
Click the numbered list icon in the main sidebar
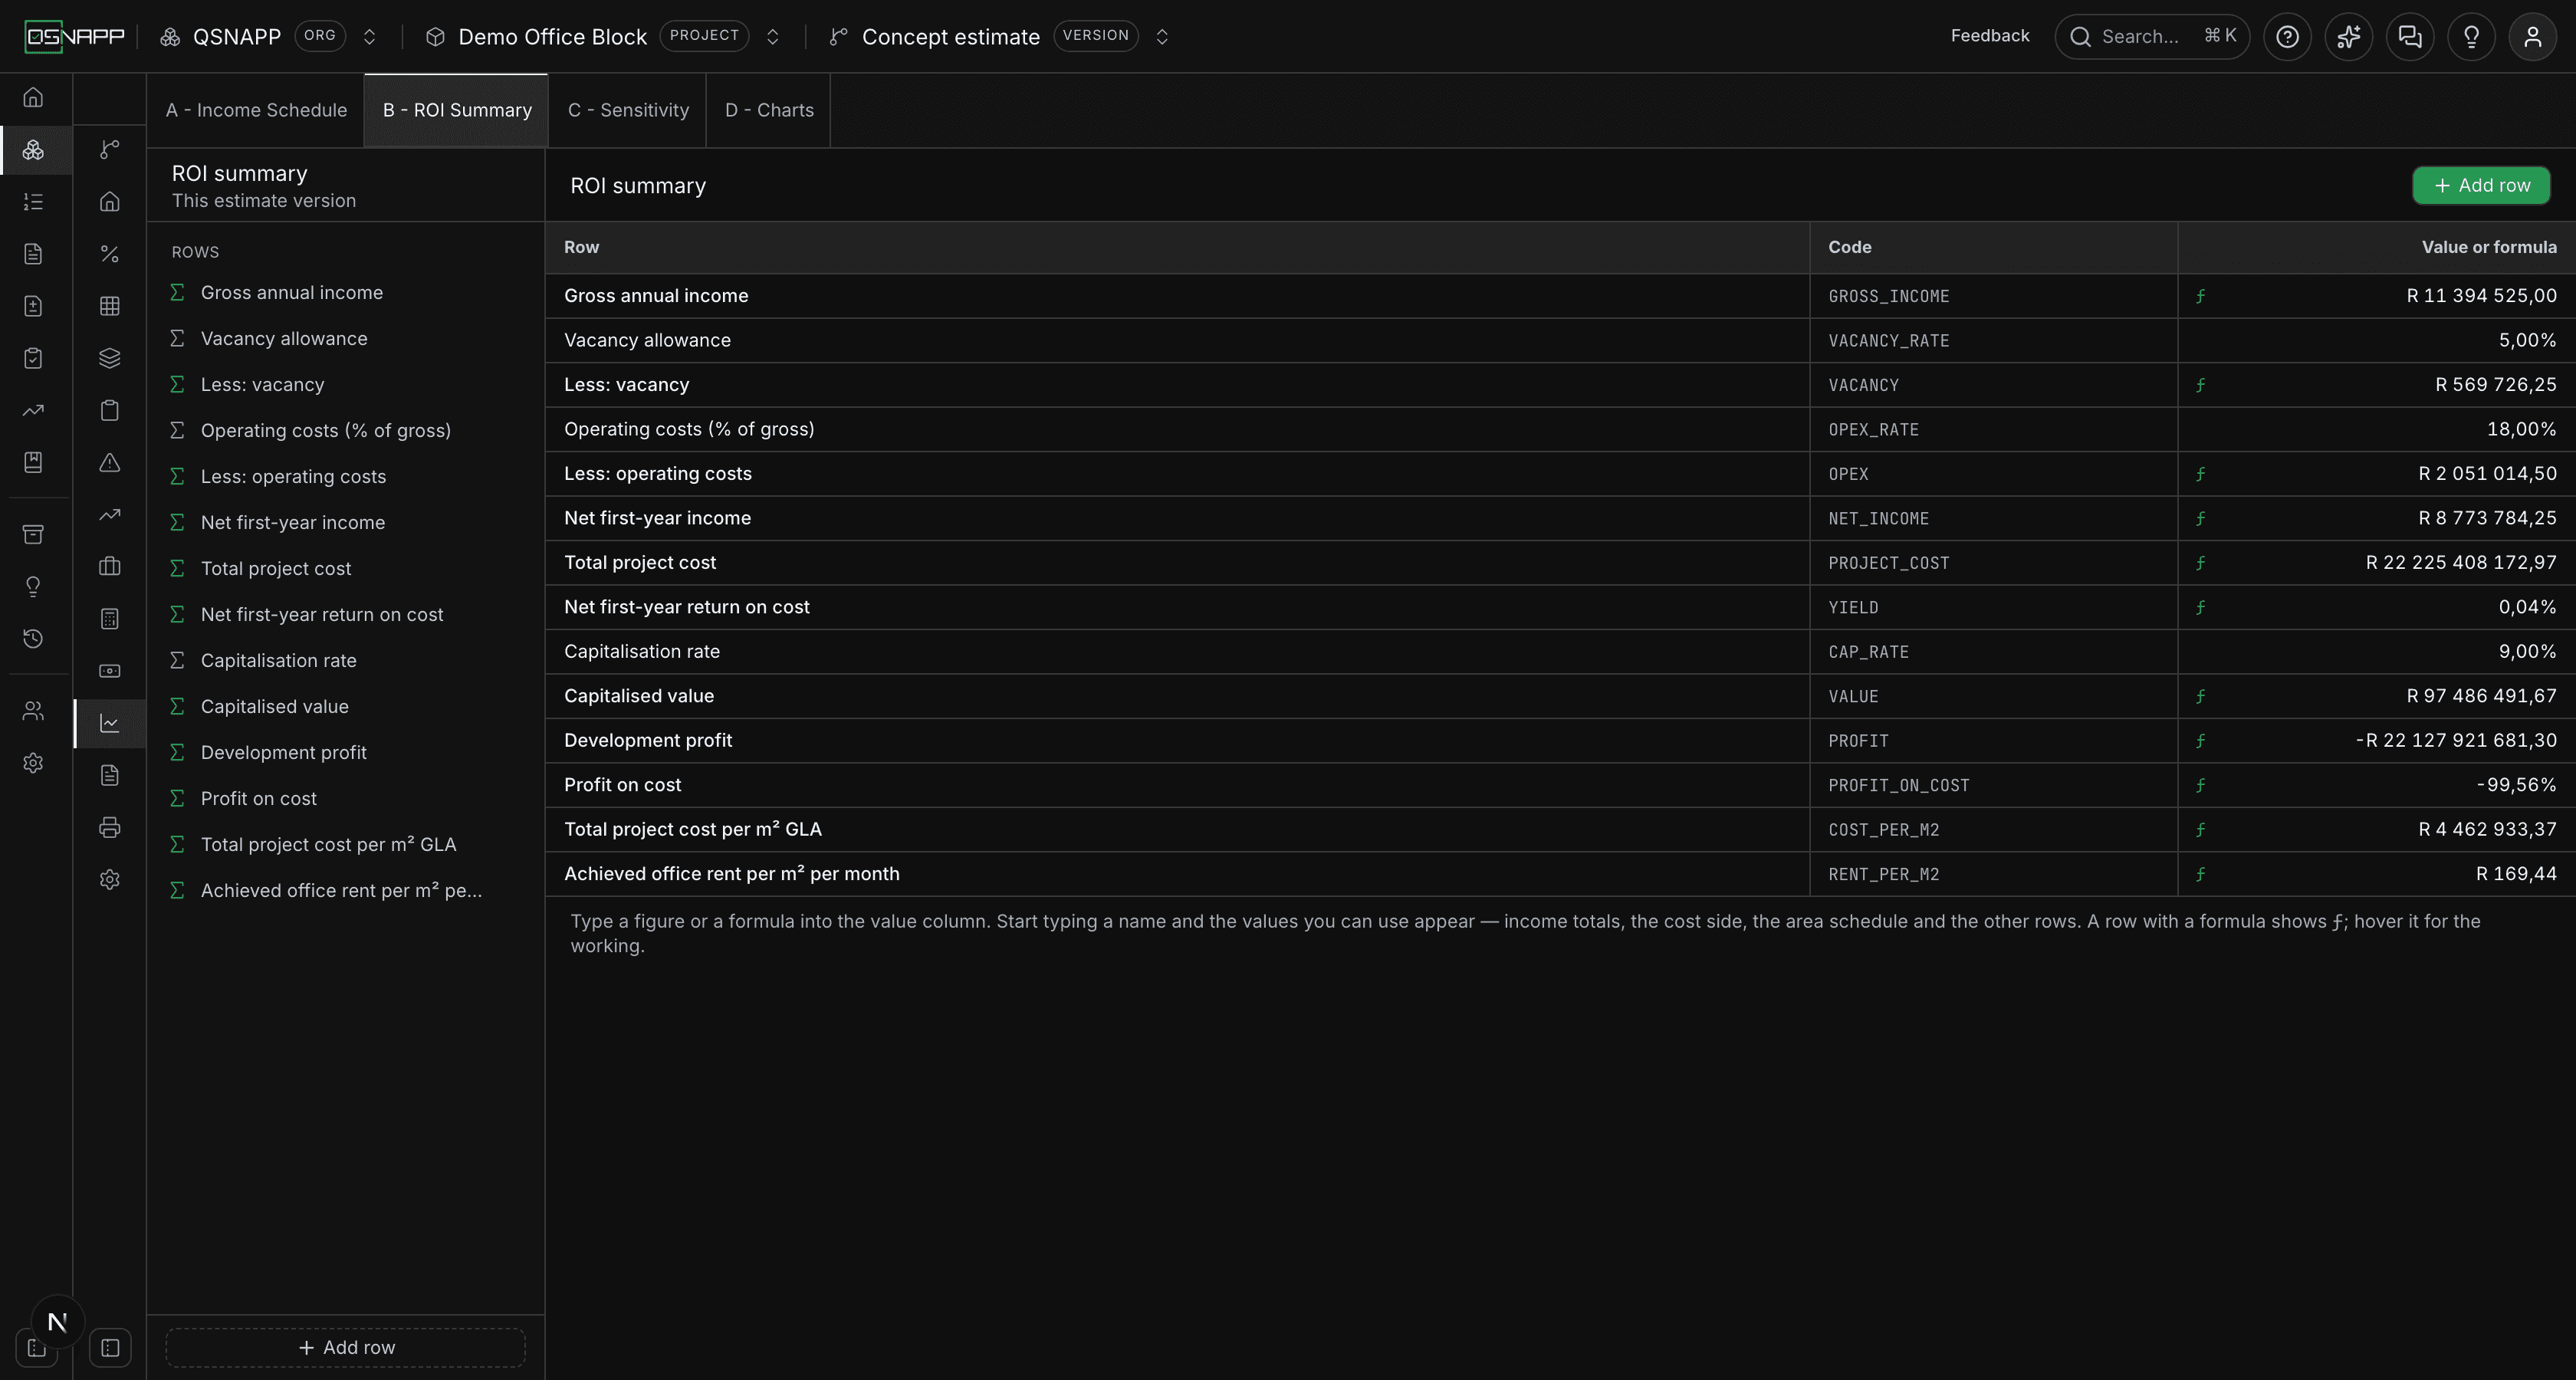(33, 202)
